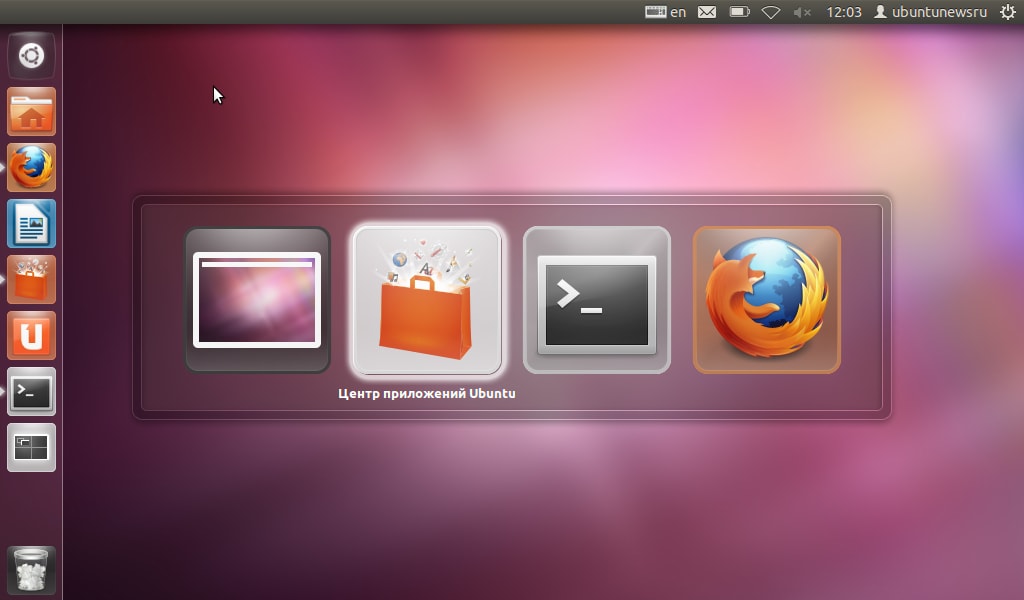This screenshot has height=600, width=1024.
Task: Open Terminal from the launcher
Action: tap(31, 392)
